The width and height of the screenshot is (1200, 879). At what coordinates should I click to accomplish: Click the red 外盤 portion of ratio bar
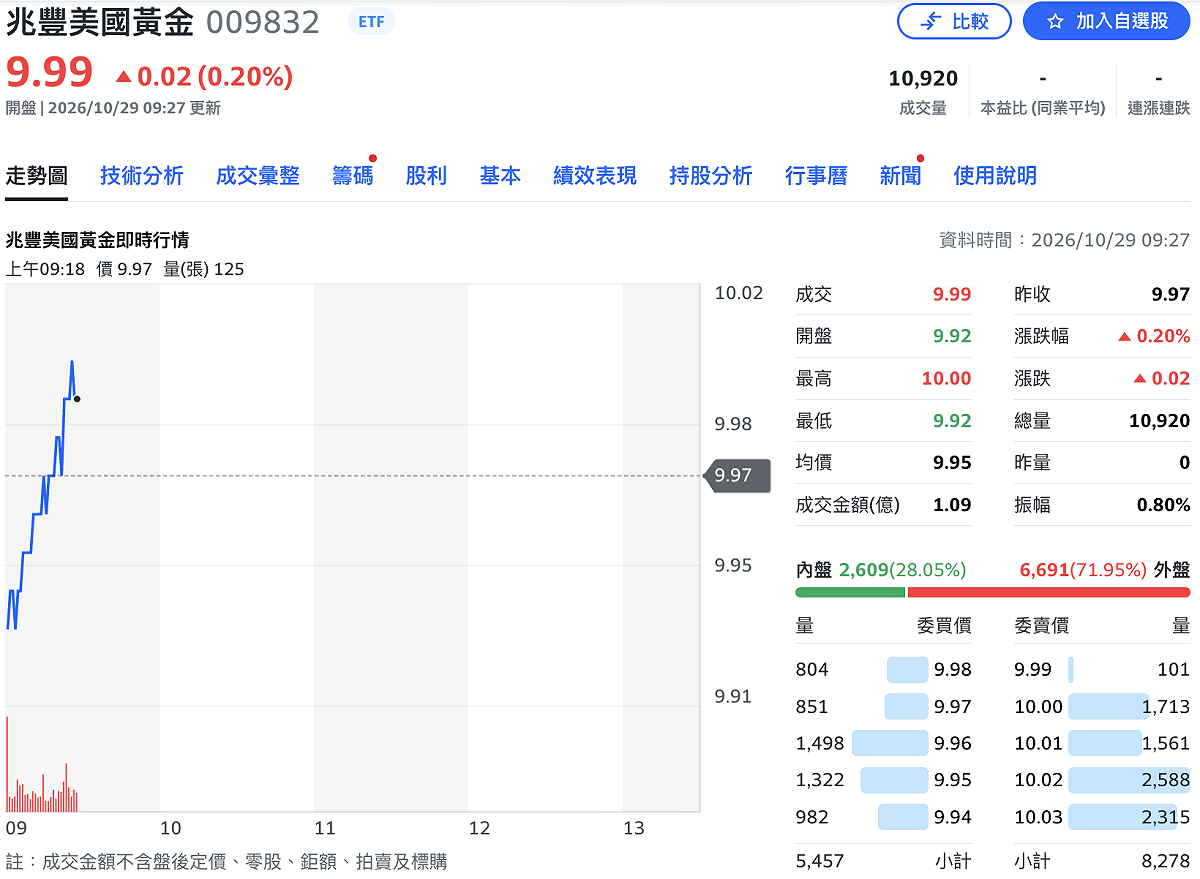click(1049, 592)
